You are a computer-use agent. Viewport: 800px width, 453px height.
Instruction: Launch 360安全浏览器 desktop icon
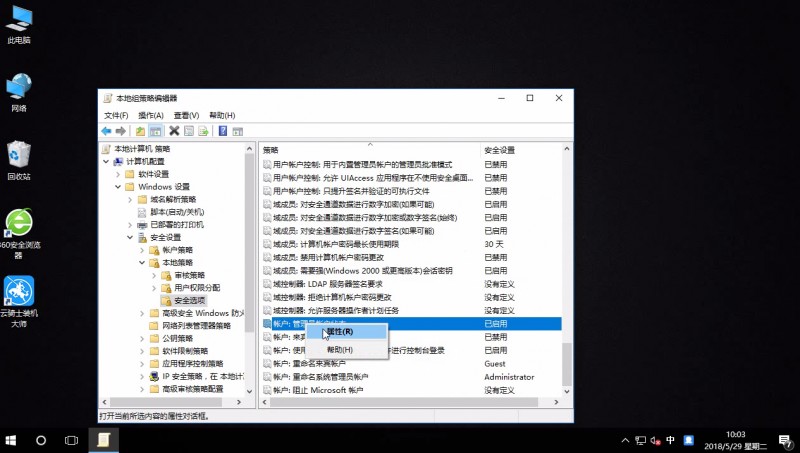coord(19,234)
